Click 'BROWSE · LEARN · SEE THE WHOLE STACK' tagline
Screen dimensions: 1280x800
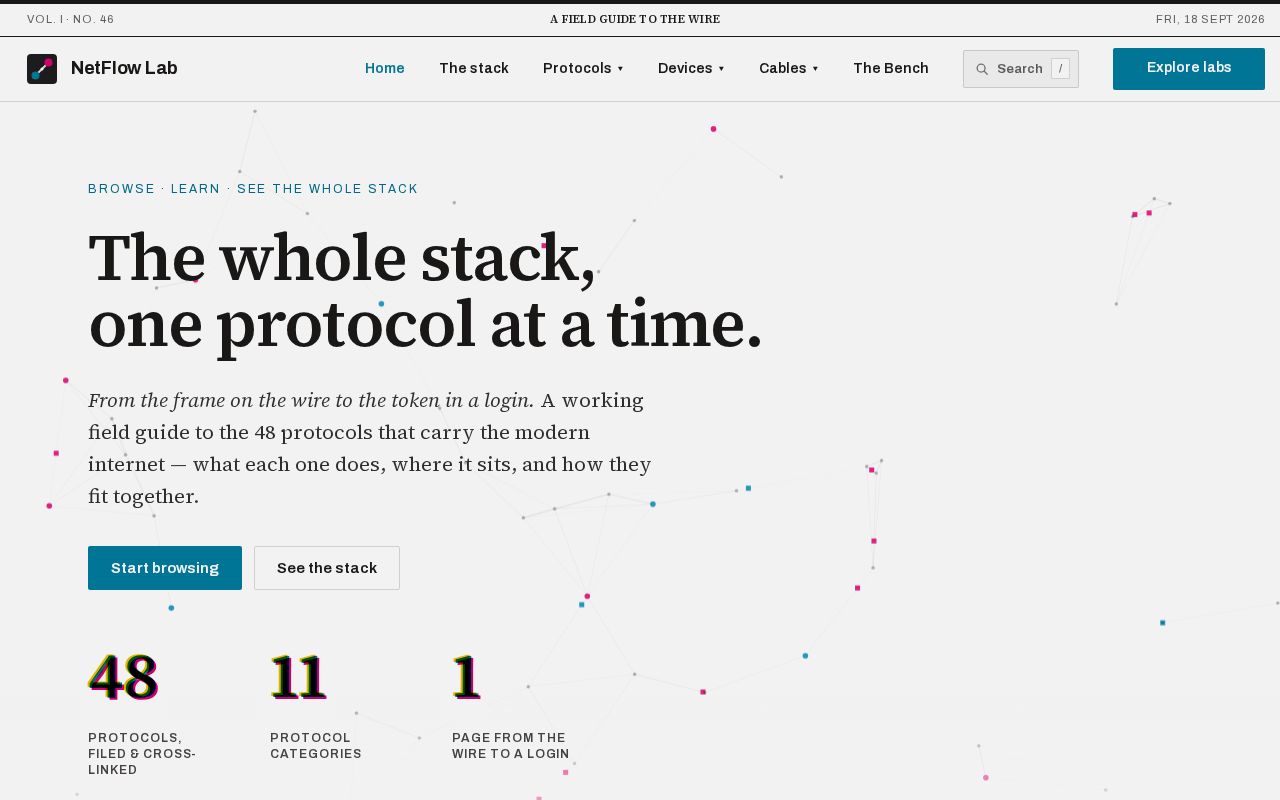(x=253, y=189)
